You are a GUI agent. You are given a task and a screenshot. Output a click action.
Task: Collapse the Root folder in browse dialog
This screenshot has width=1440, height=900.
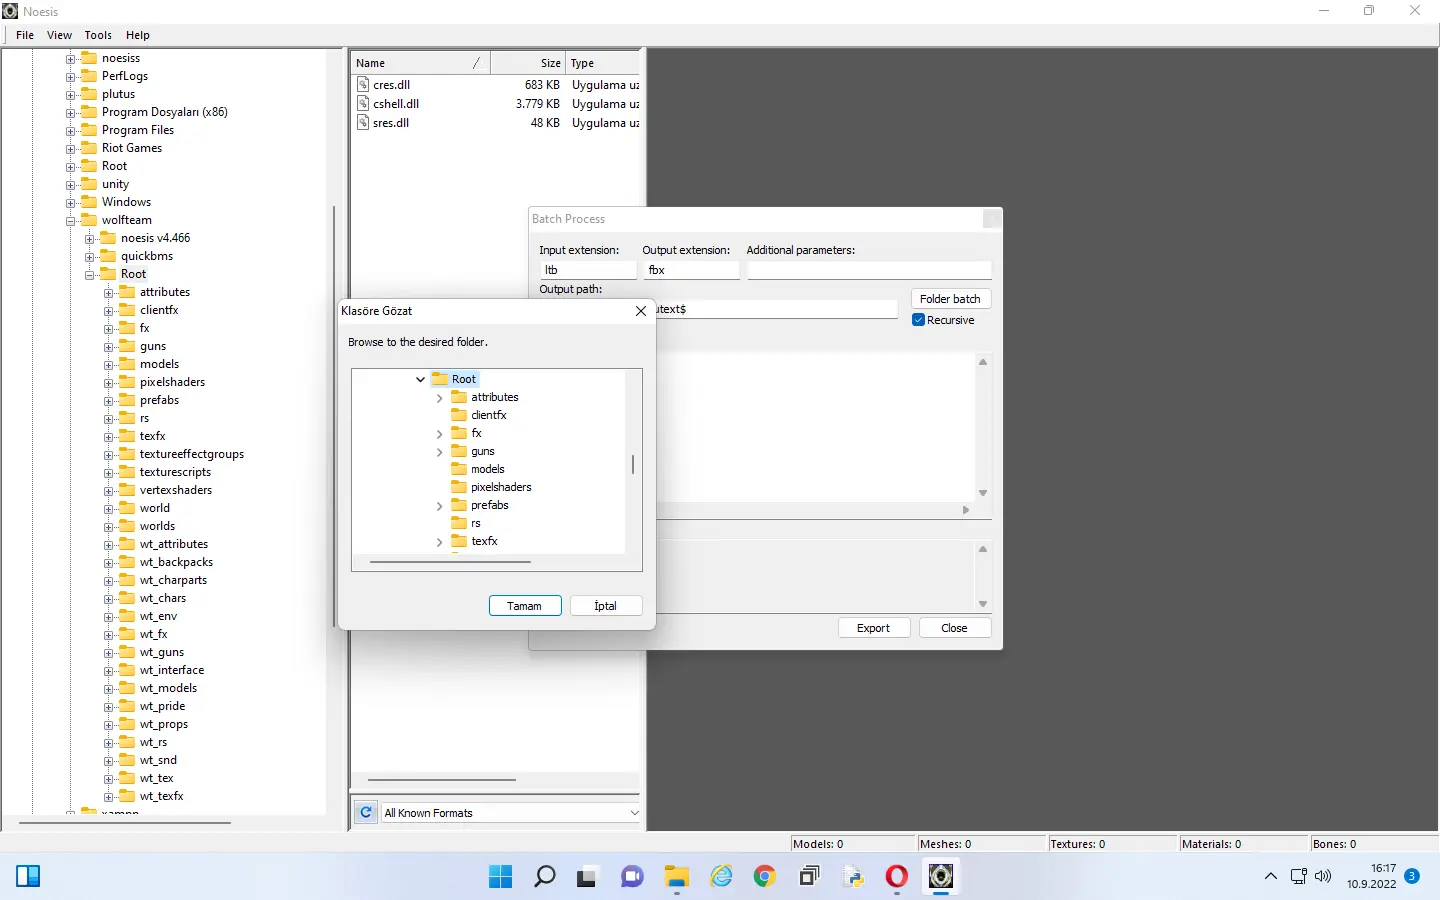click(420, 380)
